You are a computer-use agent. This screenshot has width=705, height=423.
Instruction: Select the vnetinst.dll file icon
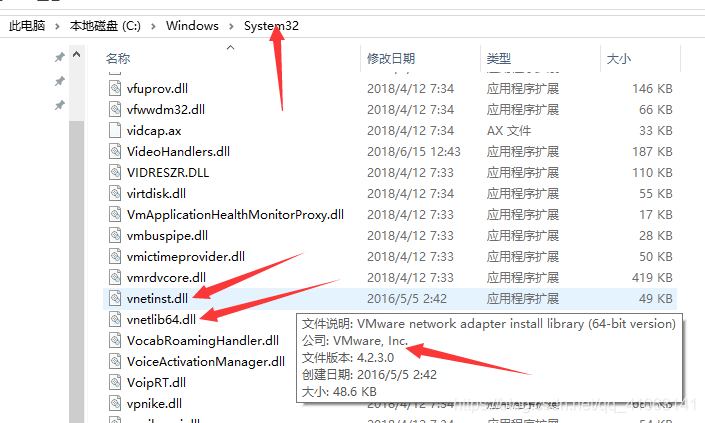[x=115, y=298]
